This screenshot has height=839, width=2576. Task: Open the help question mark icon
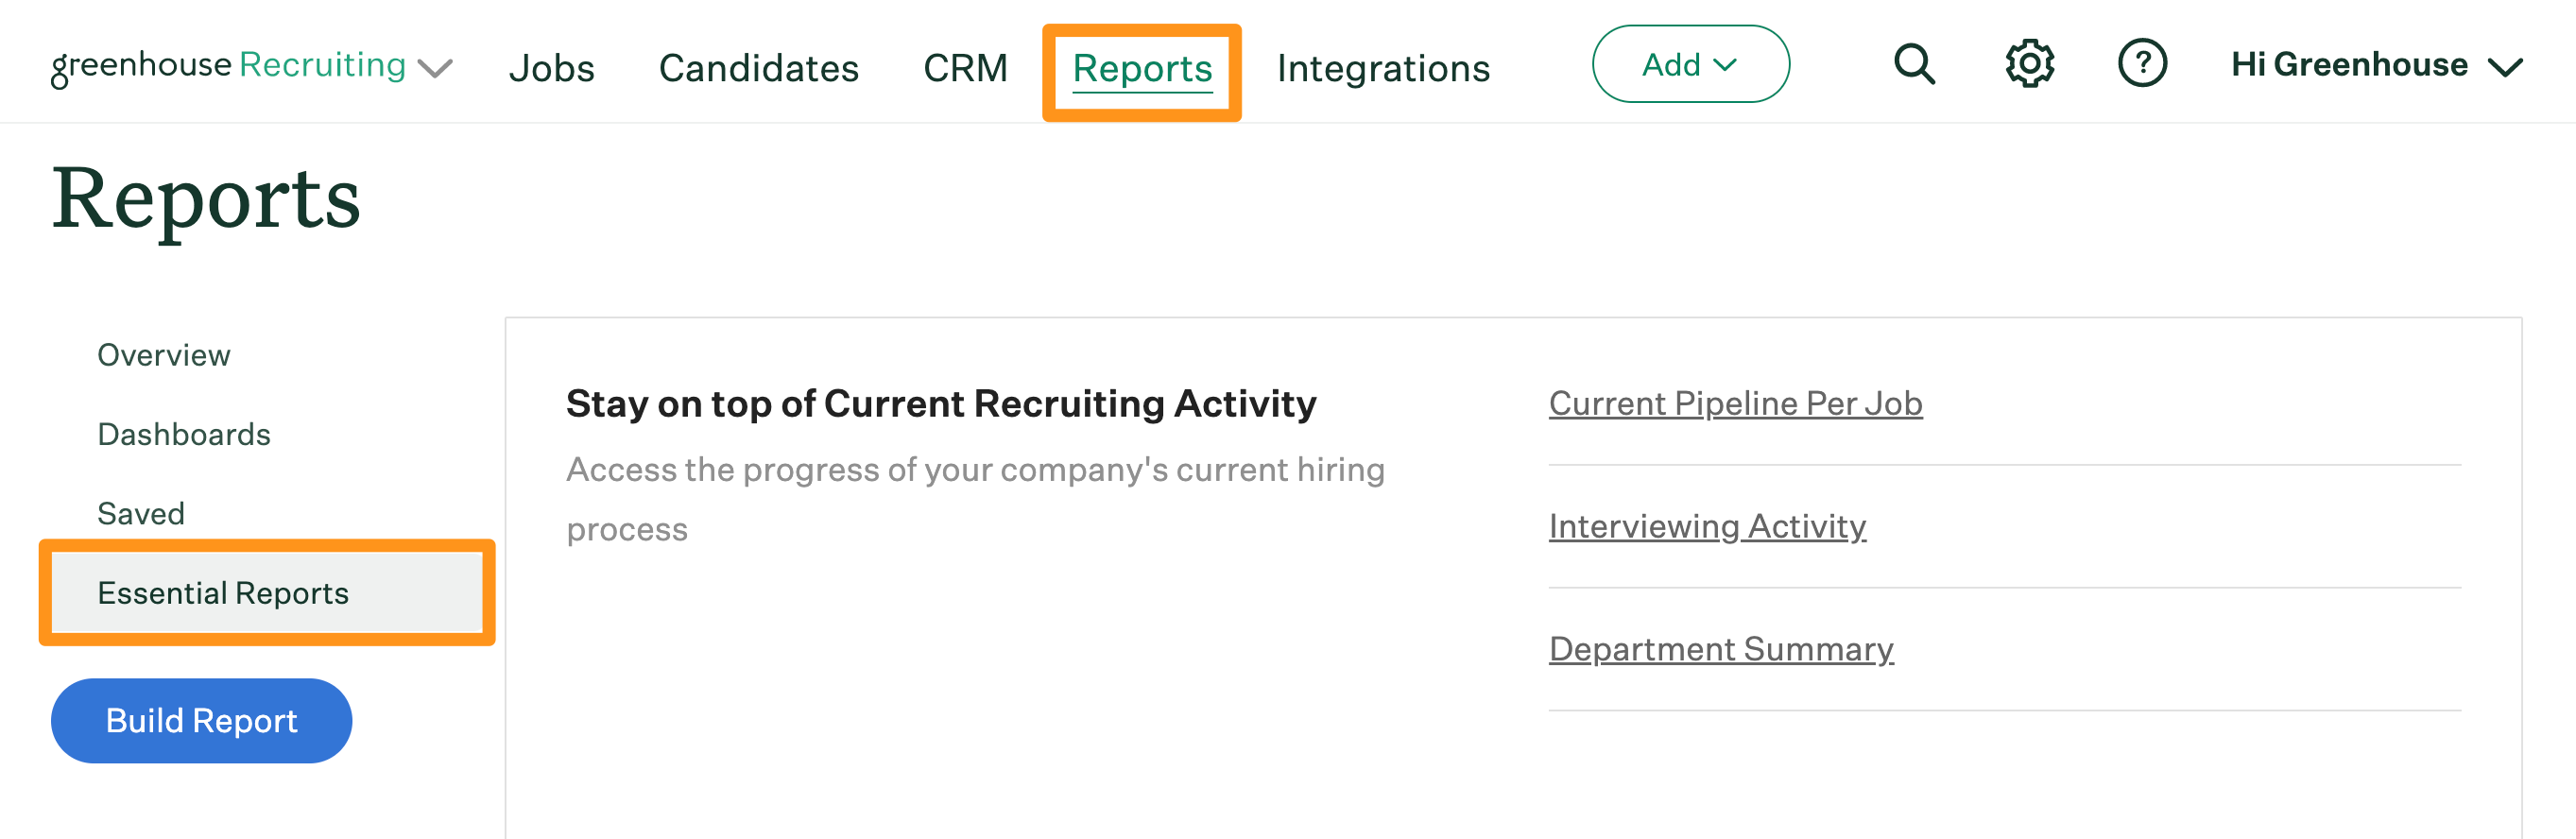(x=2142, y=64)
